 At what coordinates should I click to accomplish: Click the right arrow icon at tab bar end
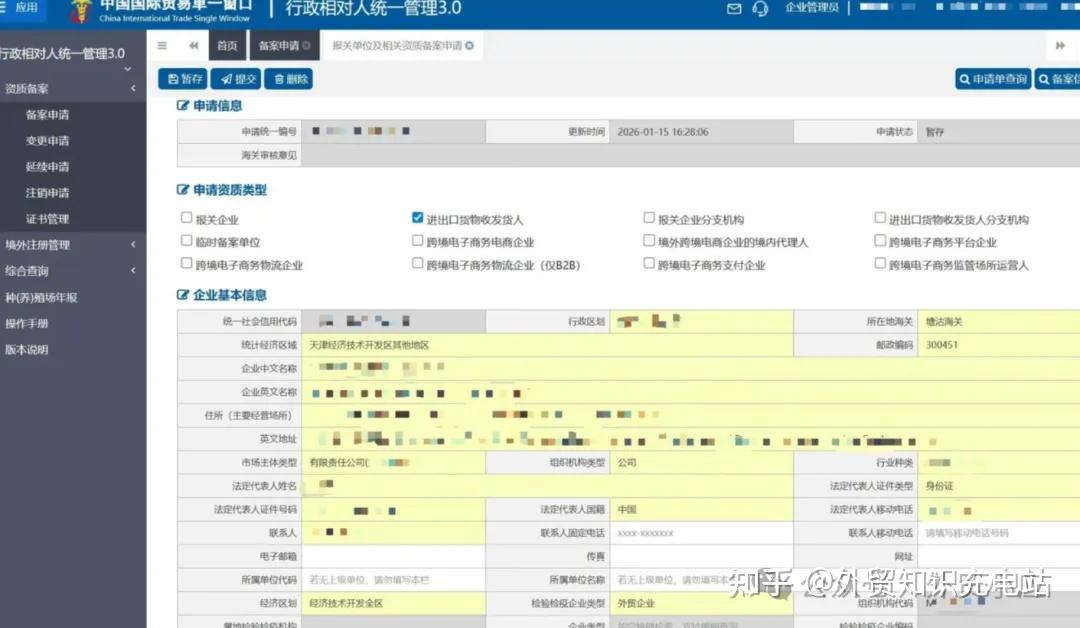(x=1060, y=45)
